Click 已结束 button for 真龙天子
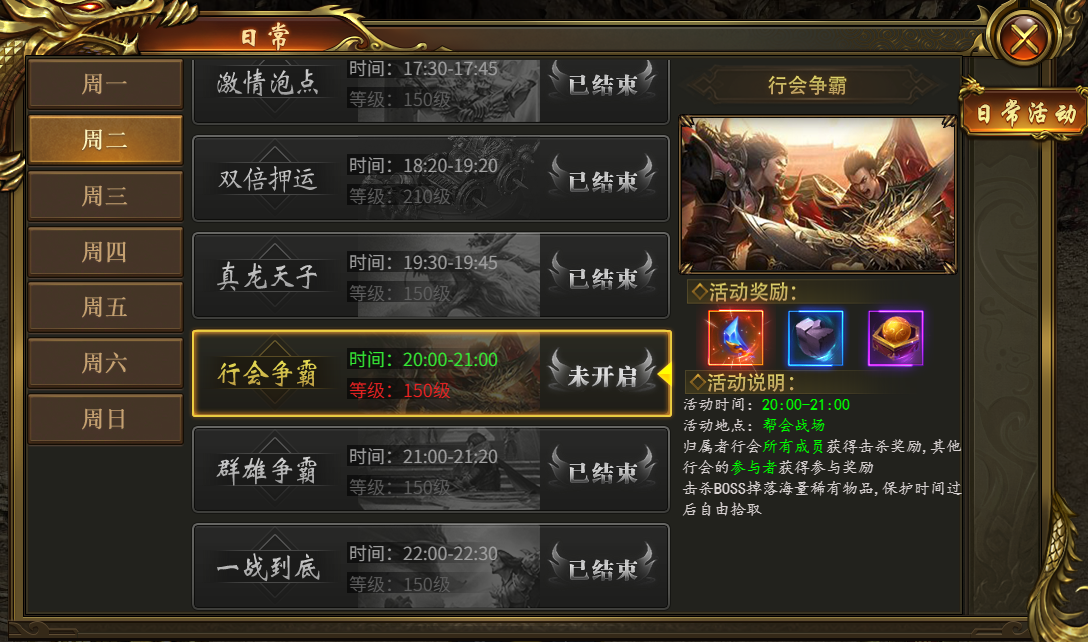The height and width of the screenshot is (642, 1088). pos(602,278)
